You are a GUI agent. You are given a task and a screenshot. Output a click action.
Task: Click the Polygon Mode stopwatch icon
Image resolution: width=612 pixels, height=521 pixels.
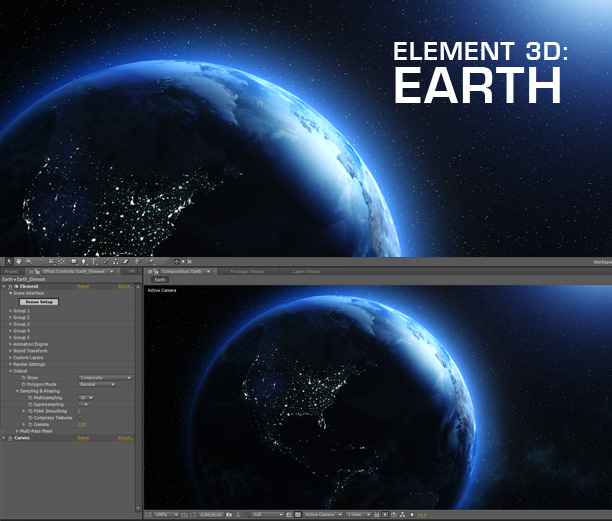24,384
